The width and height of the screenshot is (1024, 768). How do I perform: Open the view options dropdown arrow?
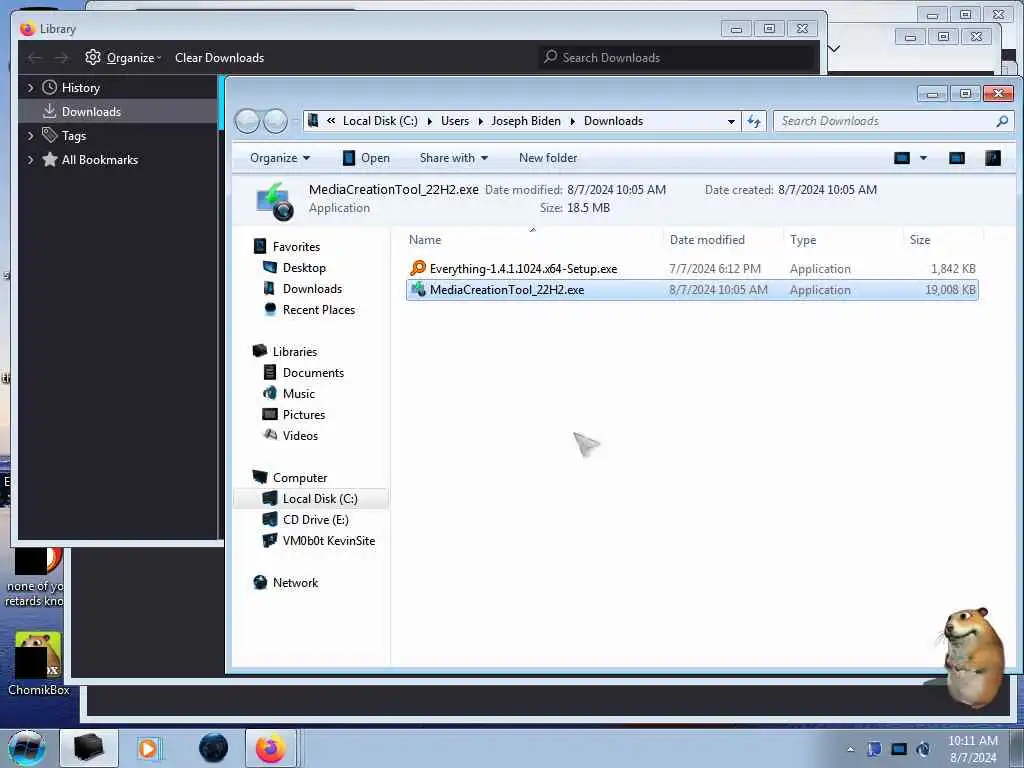coord(923,158)
